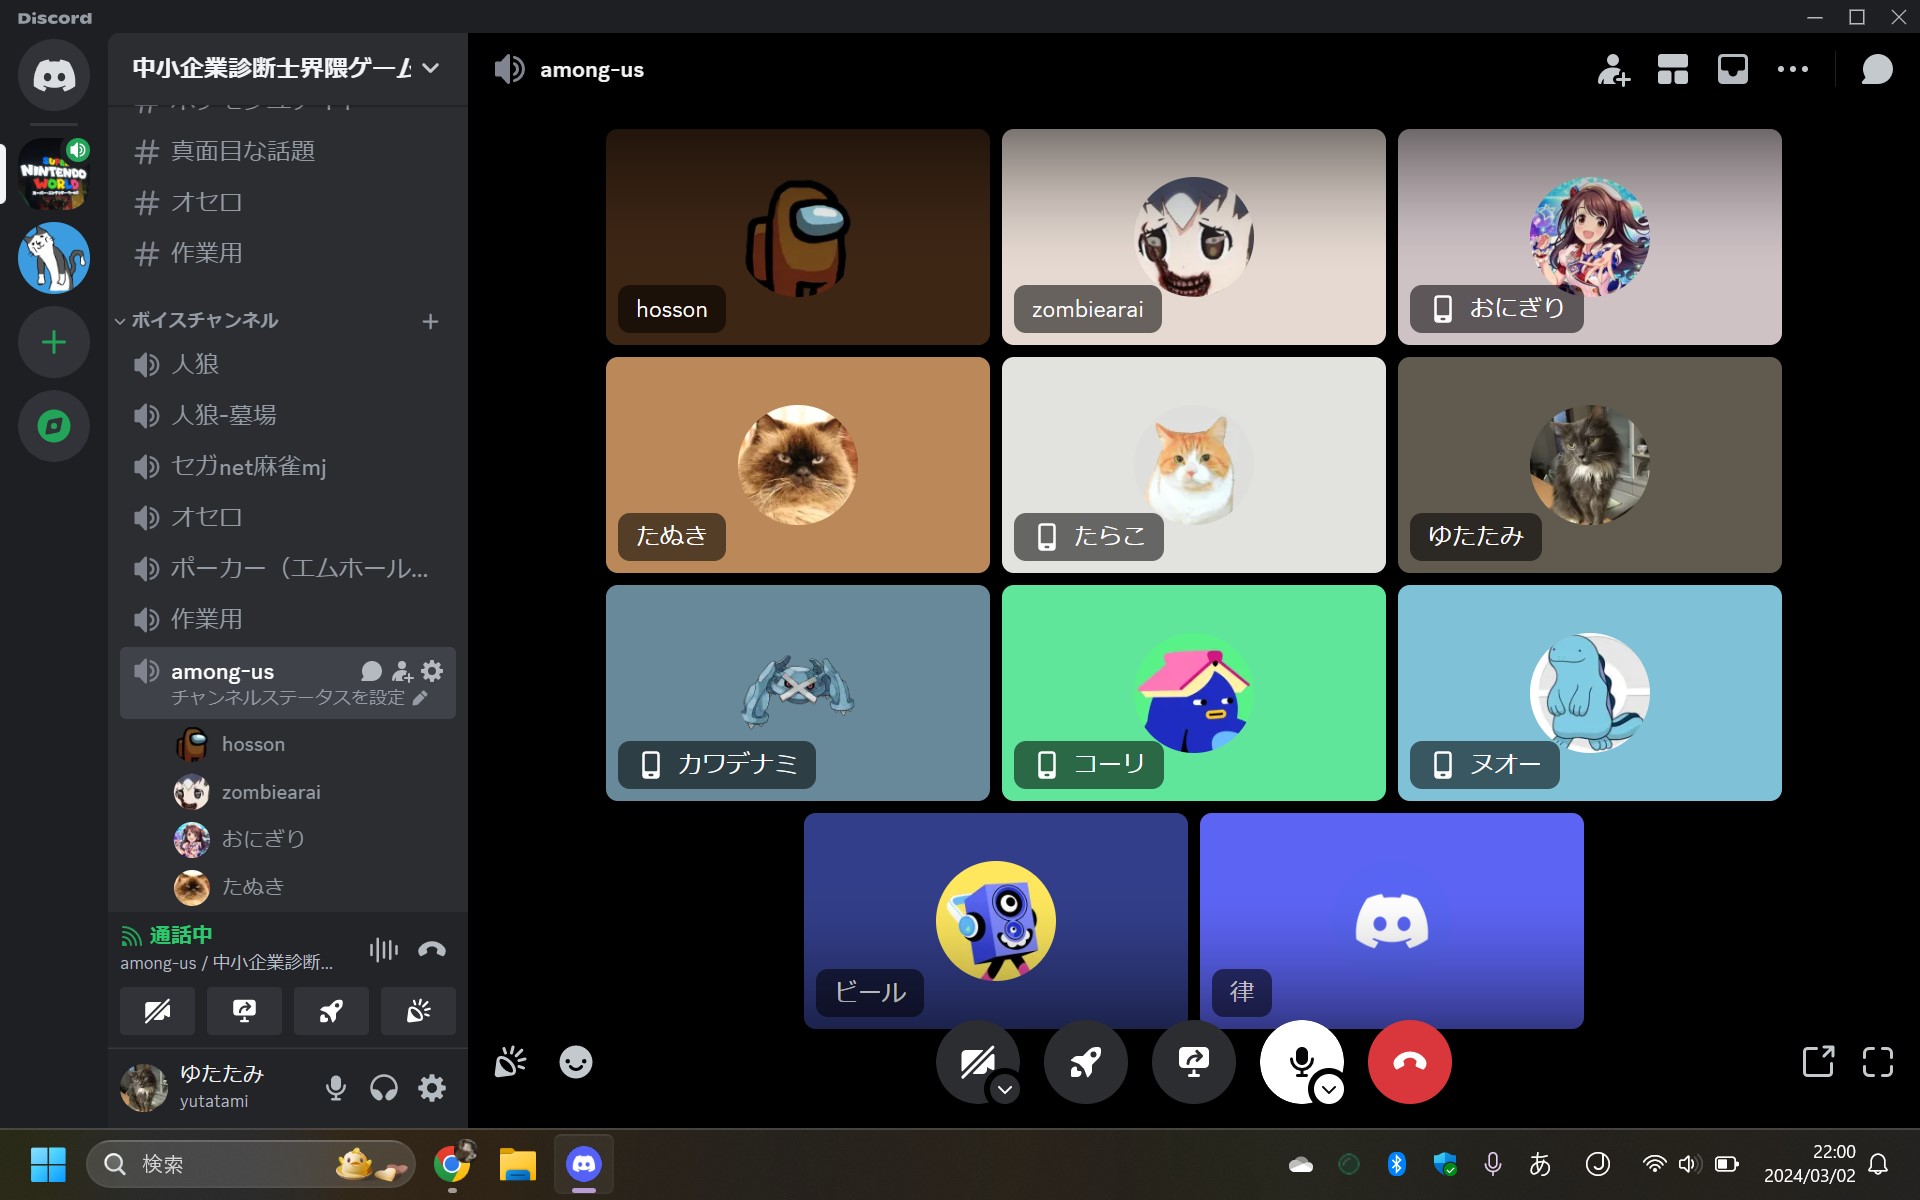
Task: Open the 作業用 text channel
Action: click(287, 253)
